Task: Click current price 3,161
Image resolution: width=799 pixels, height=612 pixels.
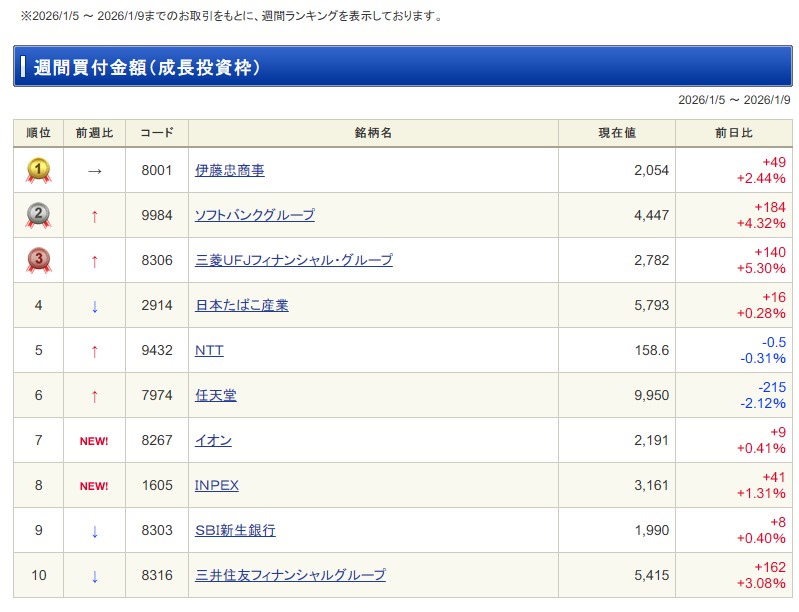Action: pyautogui.click(x=651, y=485)
